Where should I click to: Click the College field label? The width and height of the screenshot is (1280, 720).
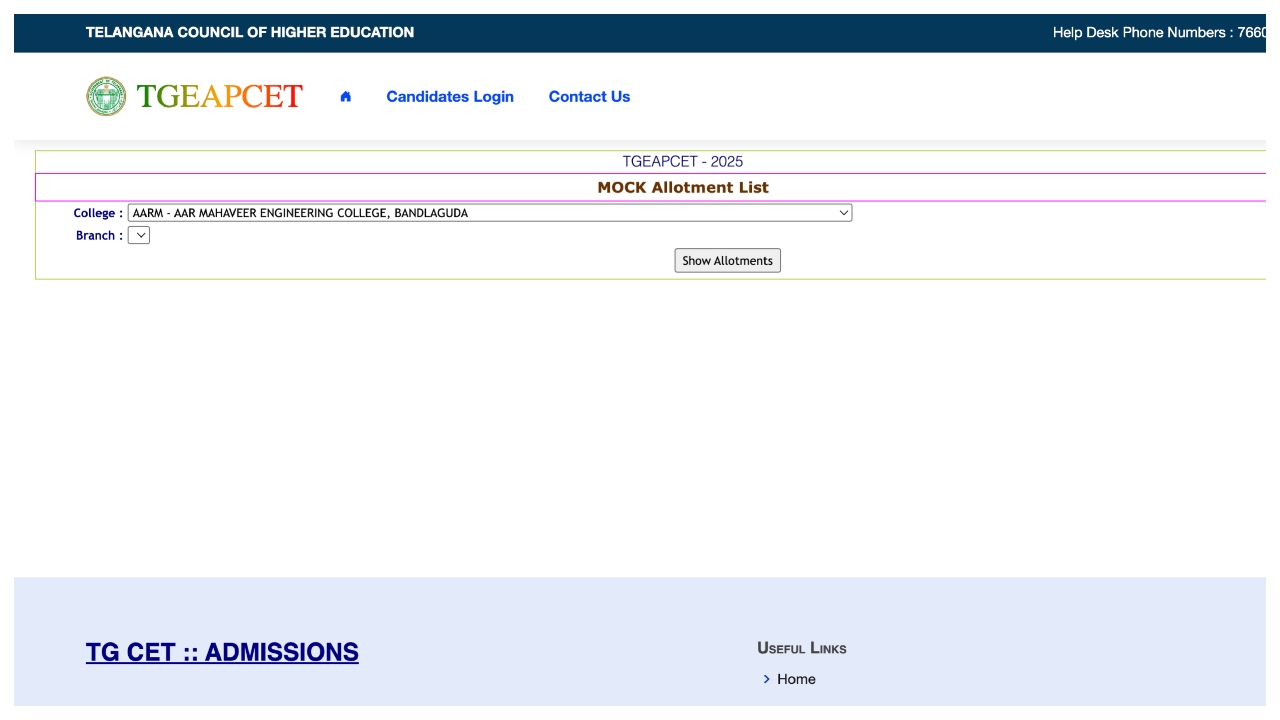pos(97,213)
